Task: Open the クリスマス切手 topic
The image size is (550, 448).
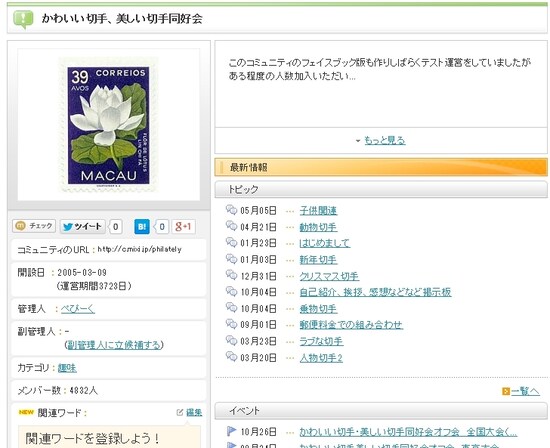Action: [x=329, y=276]
